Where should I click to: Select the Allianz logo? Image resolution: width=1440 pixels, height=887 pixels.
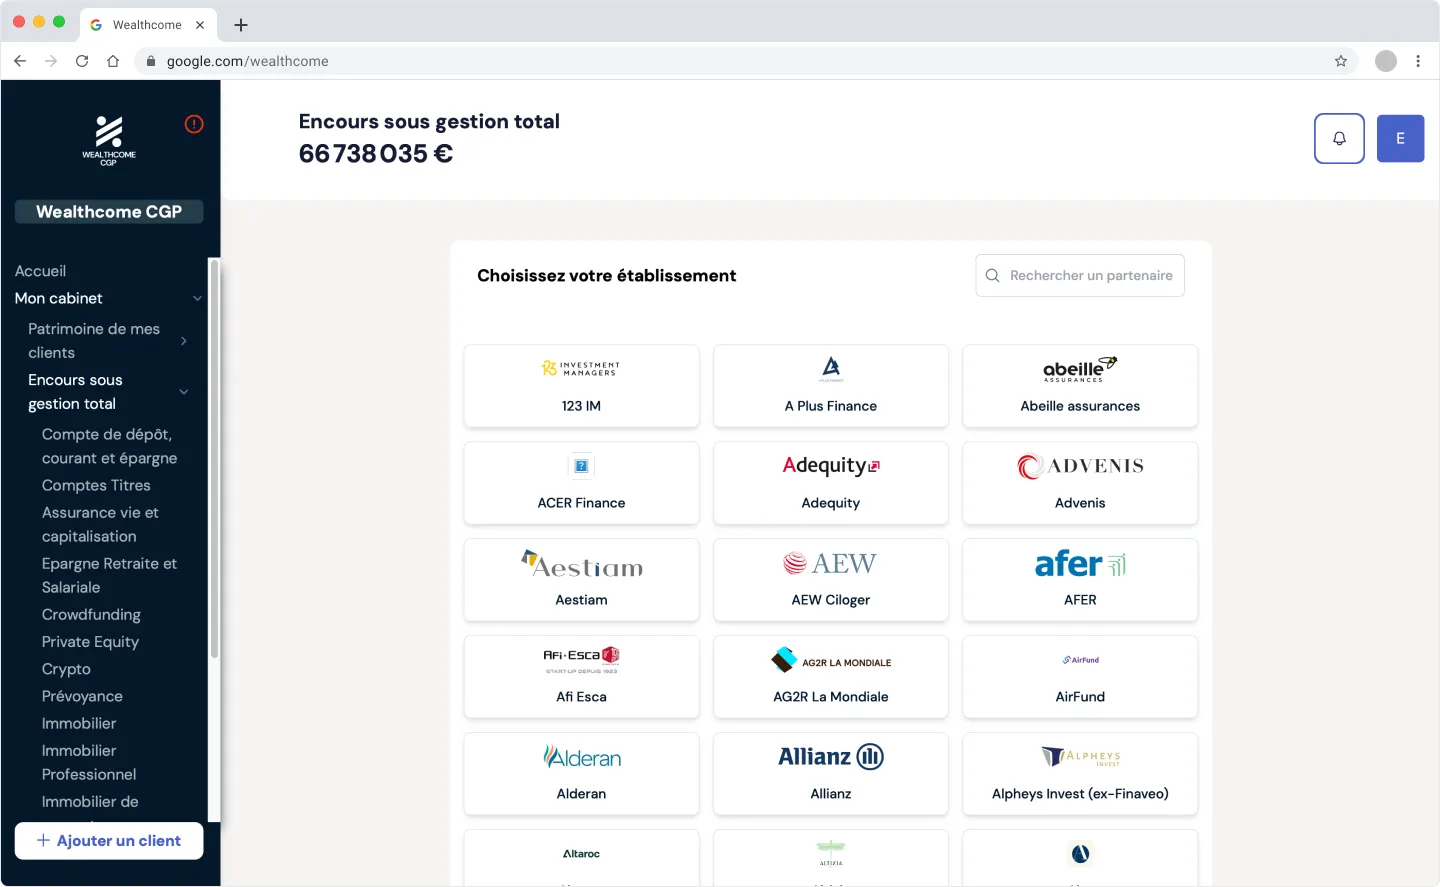pos(831,757)
